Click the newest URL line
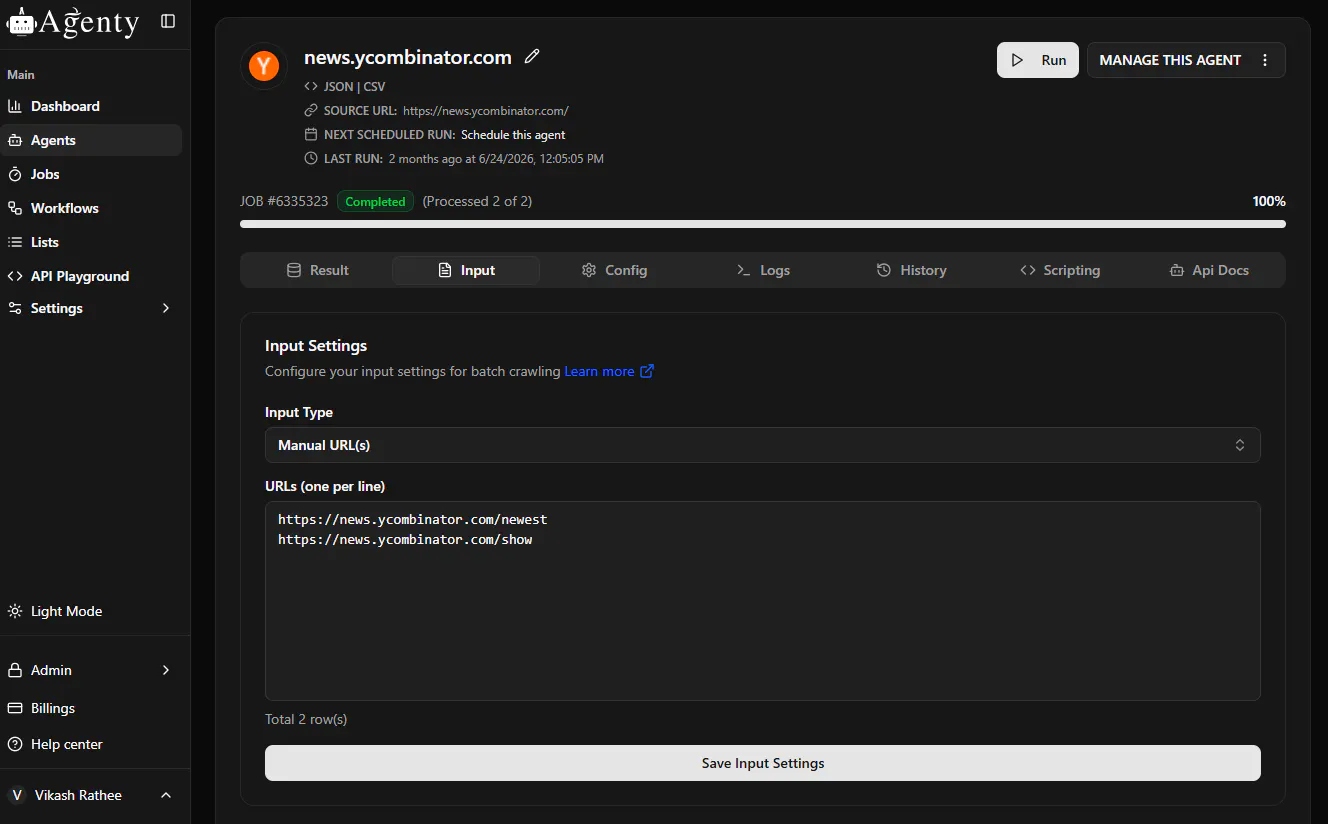 click(x=413, y=520)
